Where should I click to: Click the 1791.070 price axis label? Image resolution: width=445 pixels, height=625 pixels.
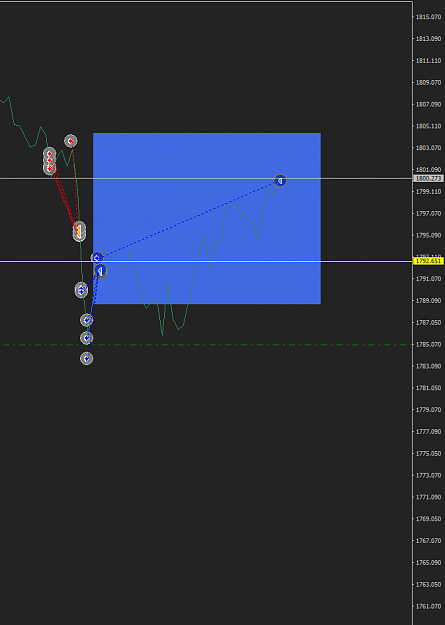[429, 279]
